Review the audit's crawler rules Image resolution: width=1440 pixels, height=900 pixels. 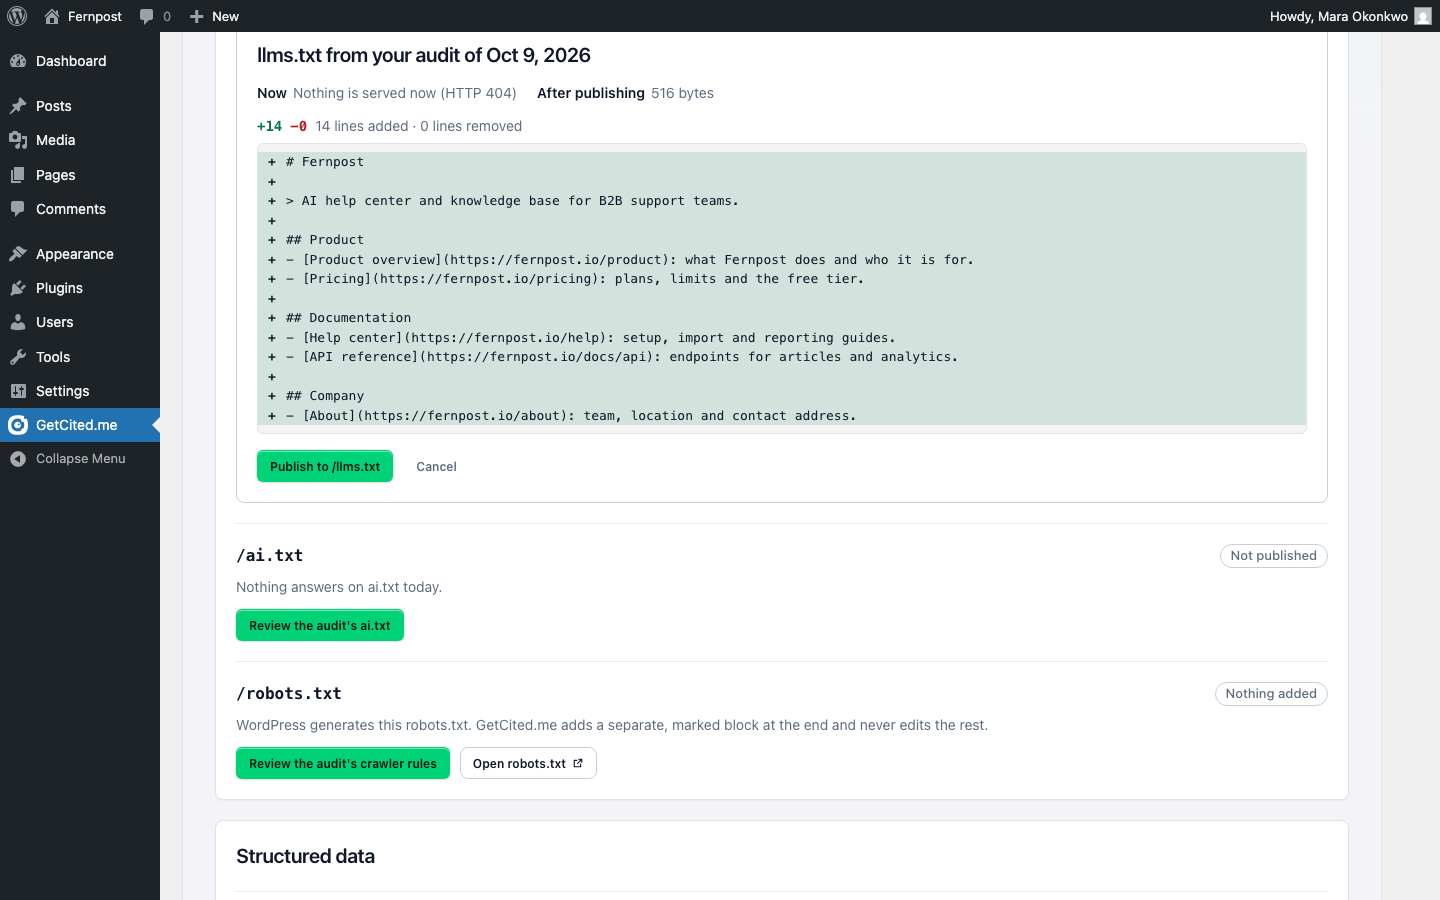pyautogui.click(x=343, y=763)
